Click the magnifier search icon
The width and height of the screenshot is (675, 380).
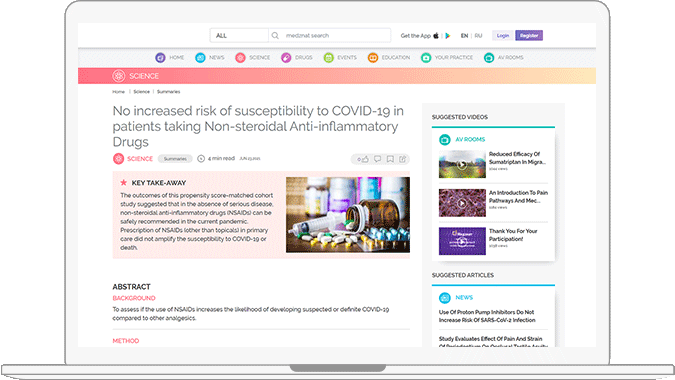[275, 35]
